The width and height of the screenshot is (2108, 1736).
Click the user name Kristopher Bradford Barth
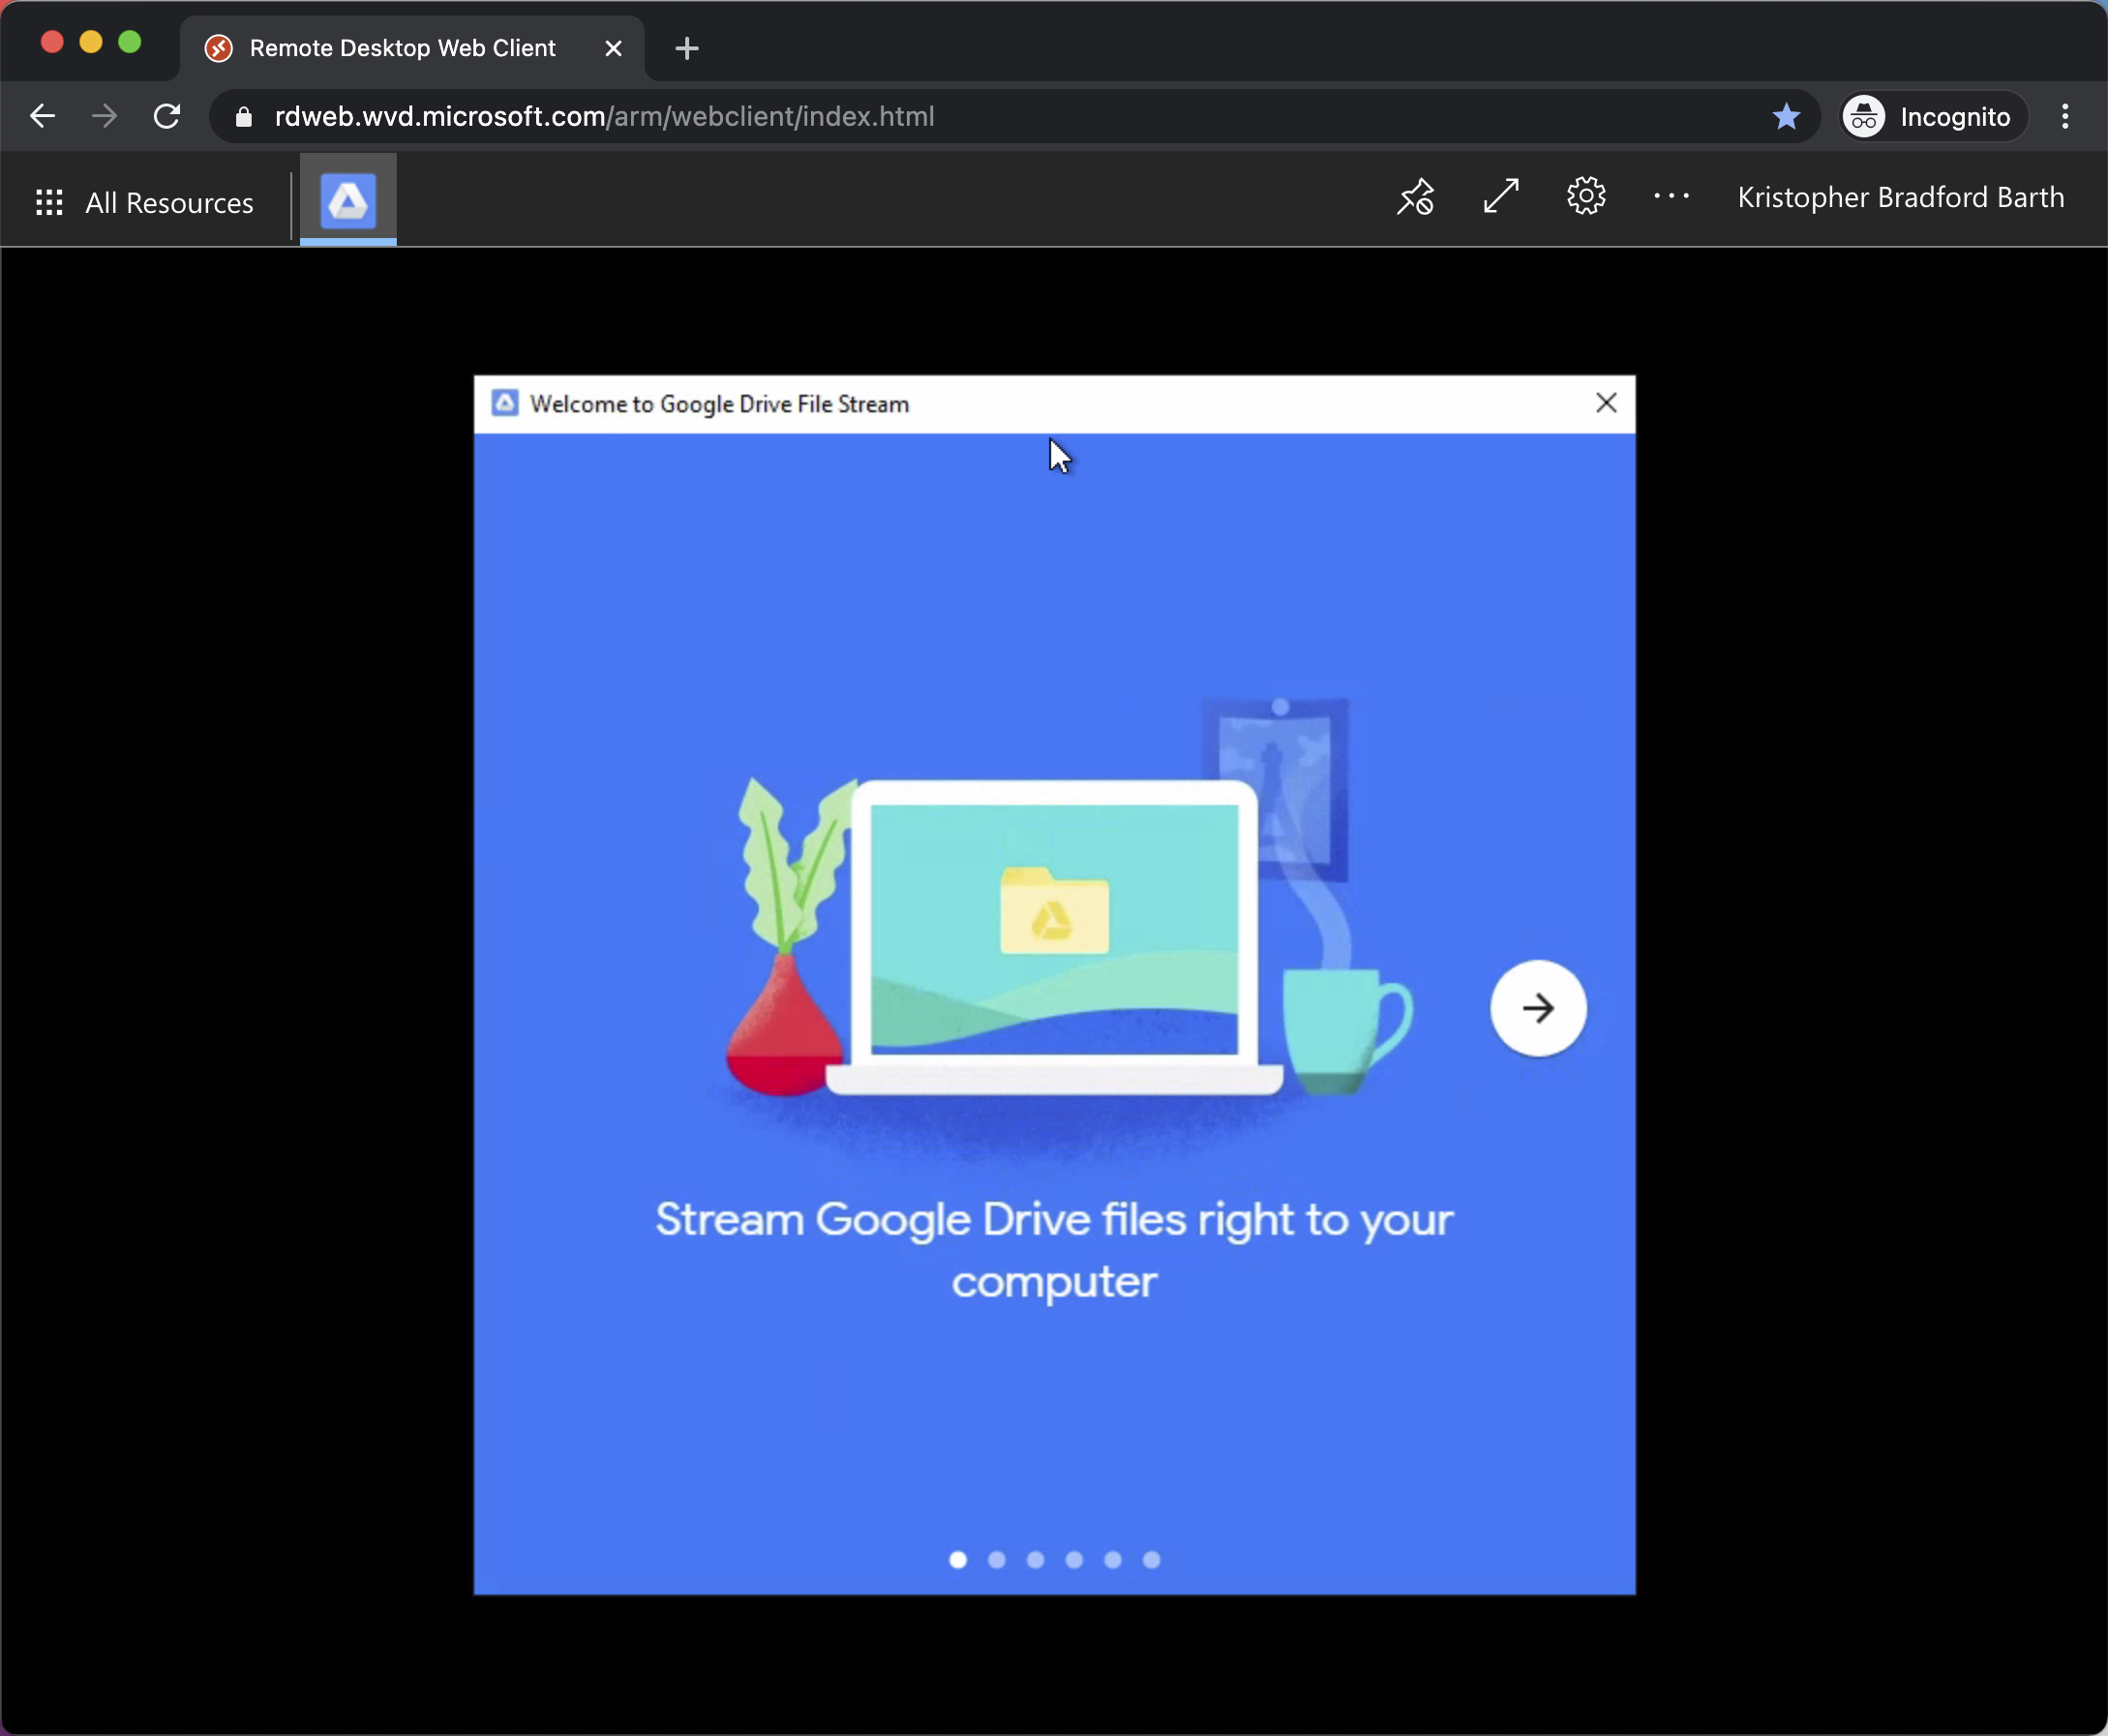click(1900, 197)
